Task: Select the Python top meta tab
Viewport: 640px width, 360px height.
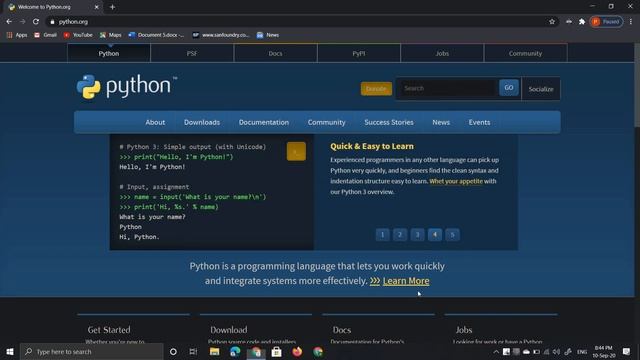Action: click(109, 53)
